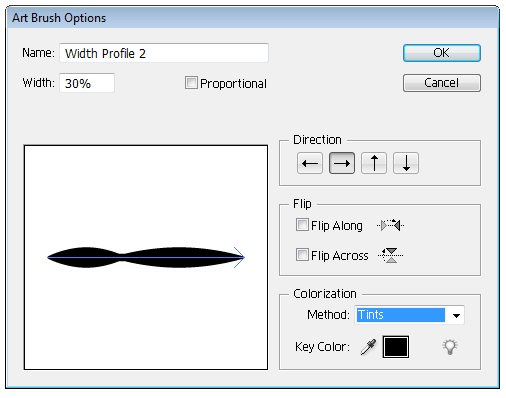Click the Flip group label
Screen dimensions: 506x398
[x=302, y=204]
